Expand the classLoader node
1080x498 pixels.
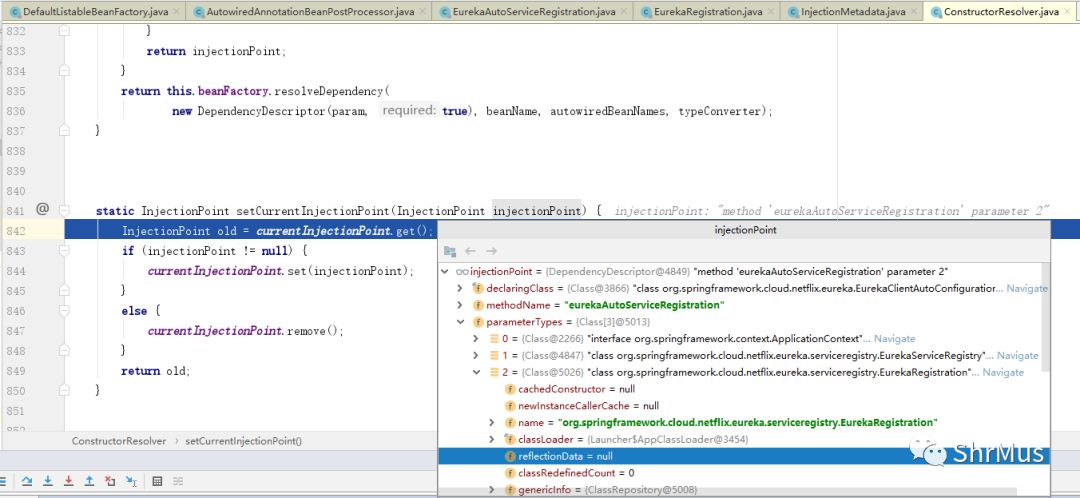(x=492, y=439)
